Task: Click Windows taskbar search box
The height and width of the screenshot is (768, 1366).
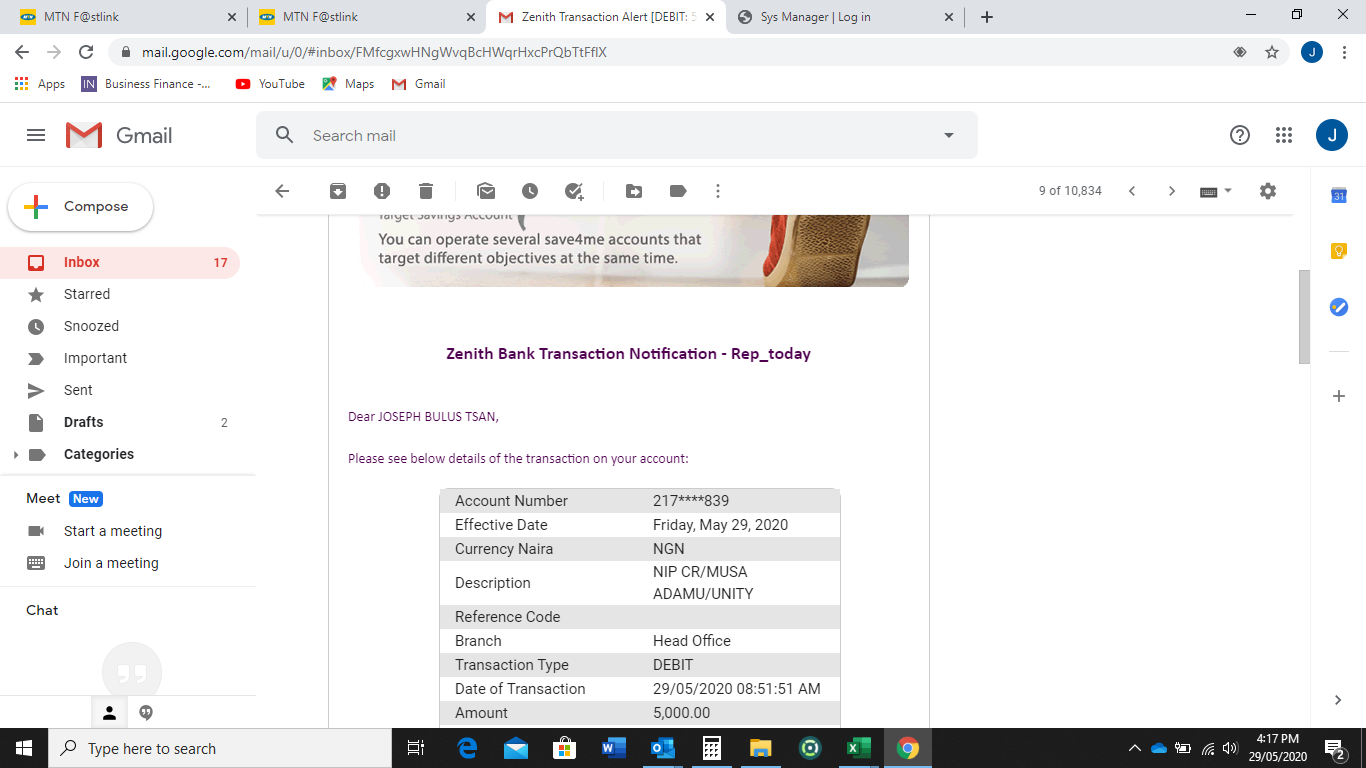Action: [x=219, y=748]
